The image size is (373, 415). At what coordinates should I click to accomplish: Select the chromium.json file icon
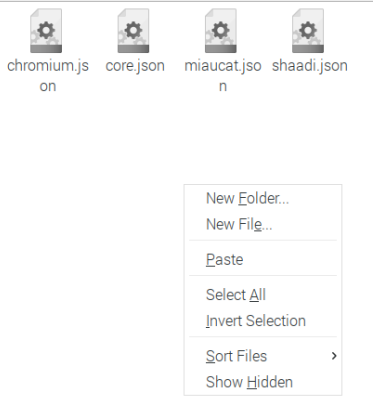46,31
